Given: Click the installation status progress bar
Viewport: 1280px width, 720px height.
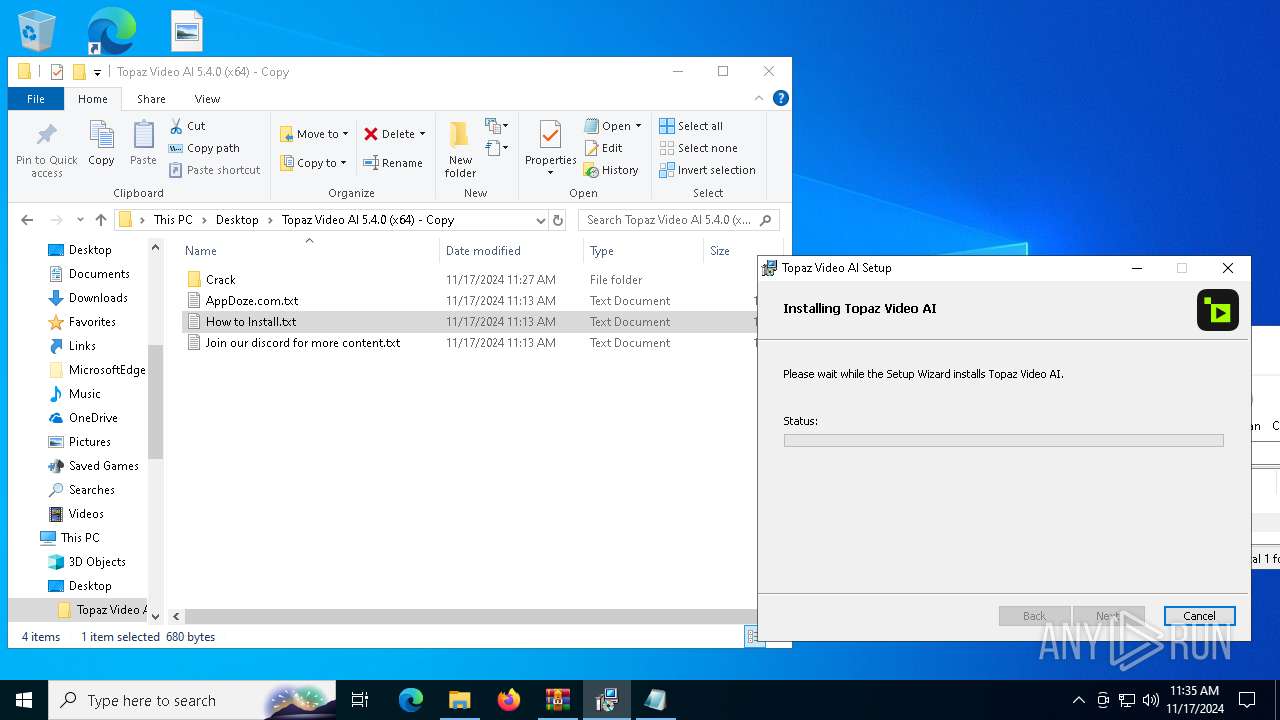Looking at the screenshot, I should (x=1003, y=440).
